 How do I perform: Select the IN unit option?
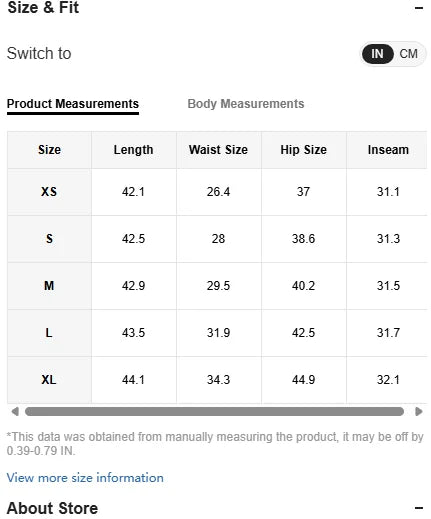click(x=377, y=54)
